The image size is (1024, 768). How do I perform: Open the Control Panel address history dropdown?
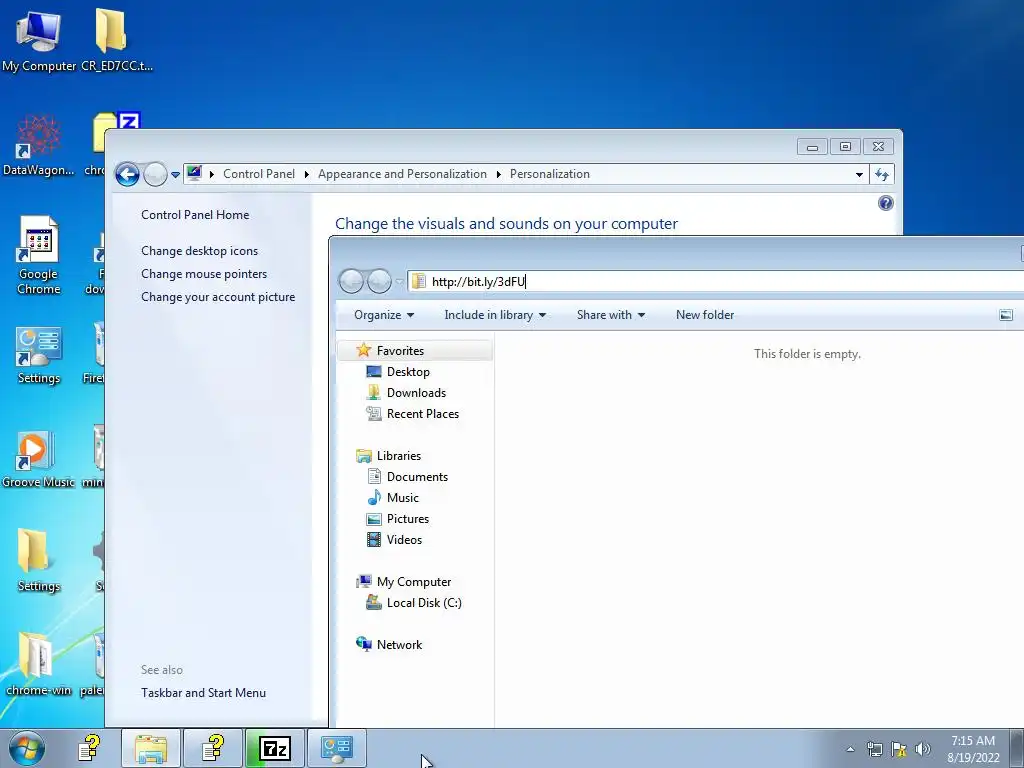click(859, 174)
